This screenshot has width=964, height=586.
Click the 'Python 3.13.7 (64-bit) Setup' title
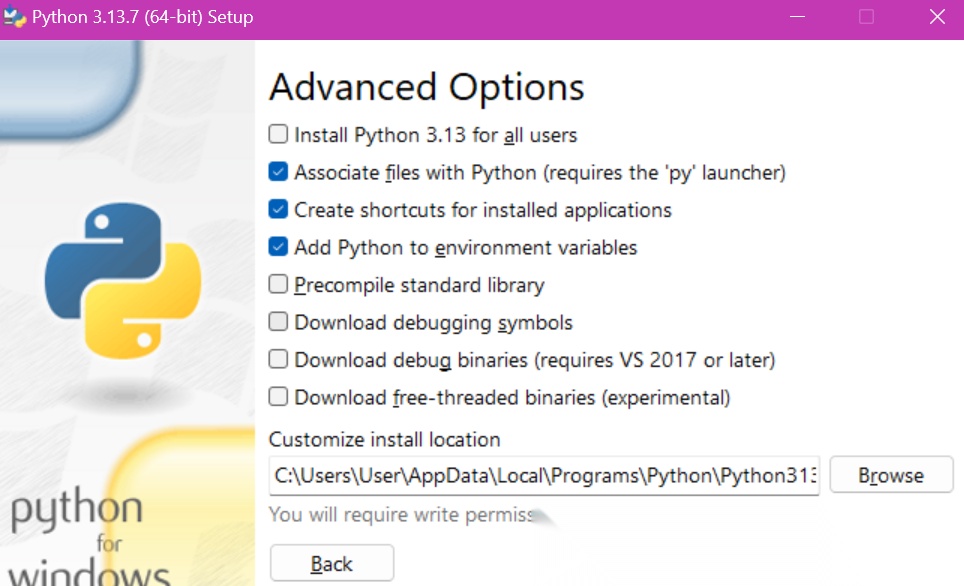[143, 17]
